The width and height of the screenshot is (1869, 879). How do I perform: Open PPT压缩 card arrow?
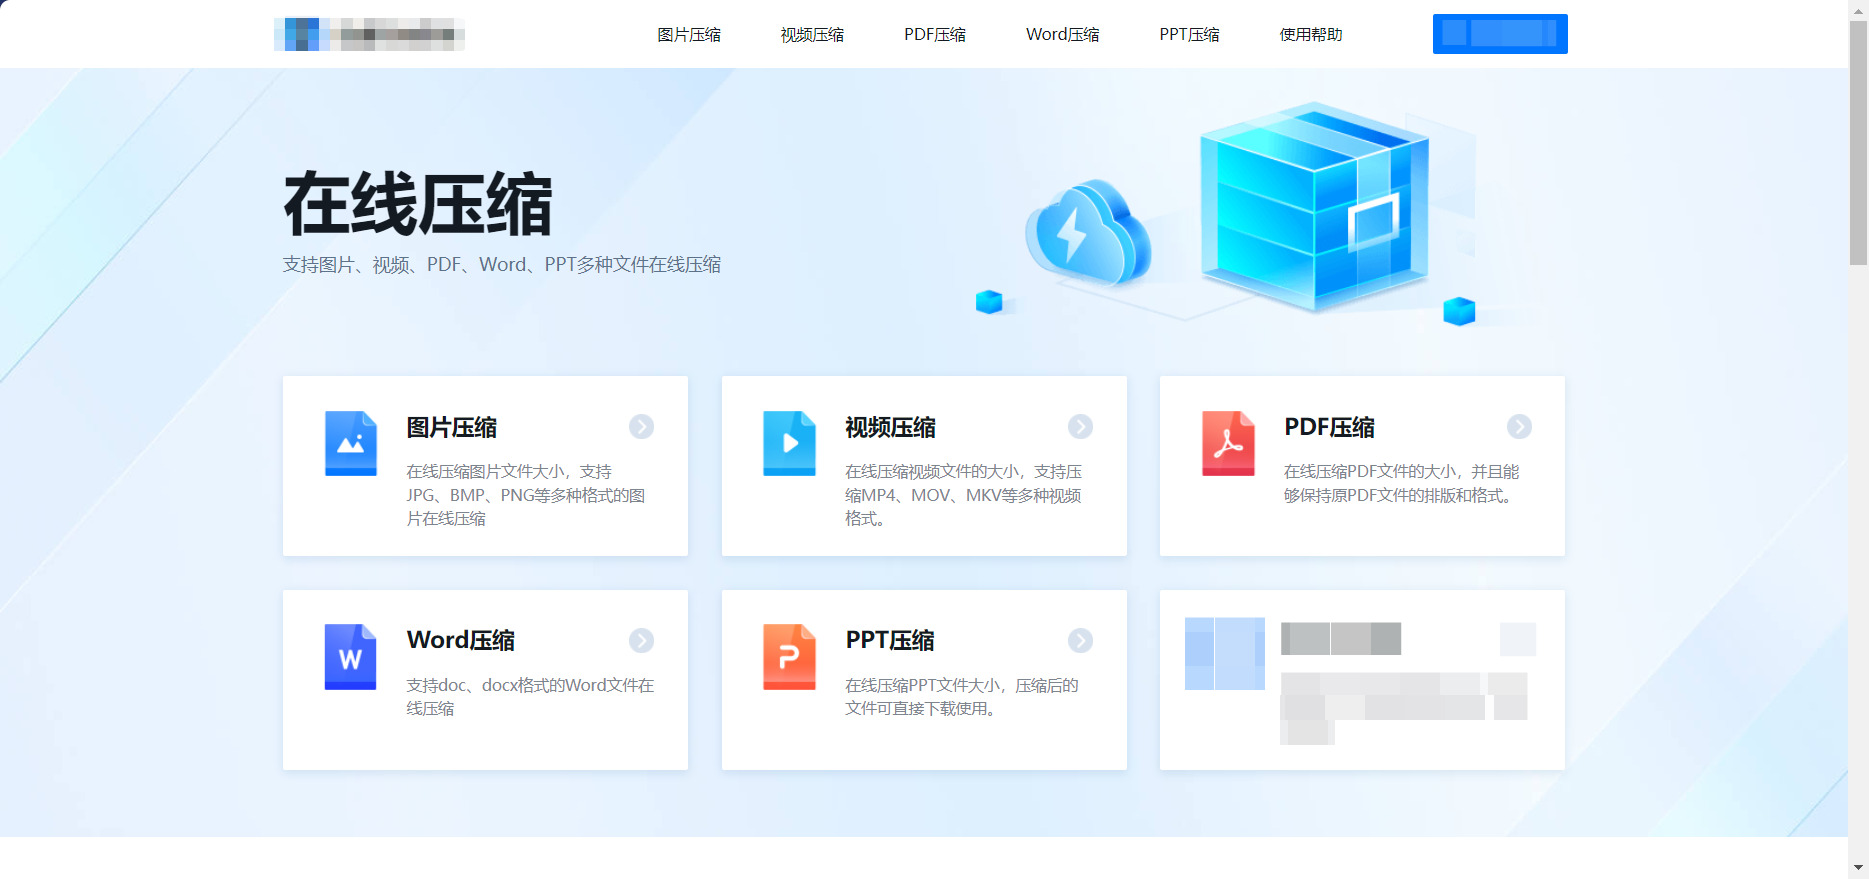pyautogui.click(x=1080, y=640)
